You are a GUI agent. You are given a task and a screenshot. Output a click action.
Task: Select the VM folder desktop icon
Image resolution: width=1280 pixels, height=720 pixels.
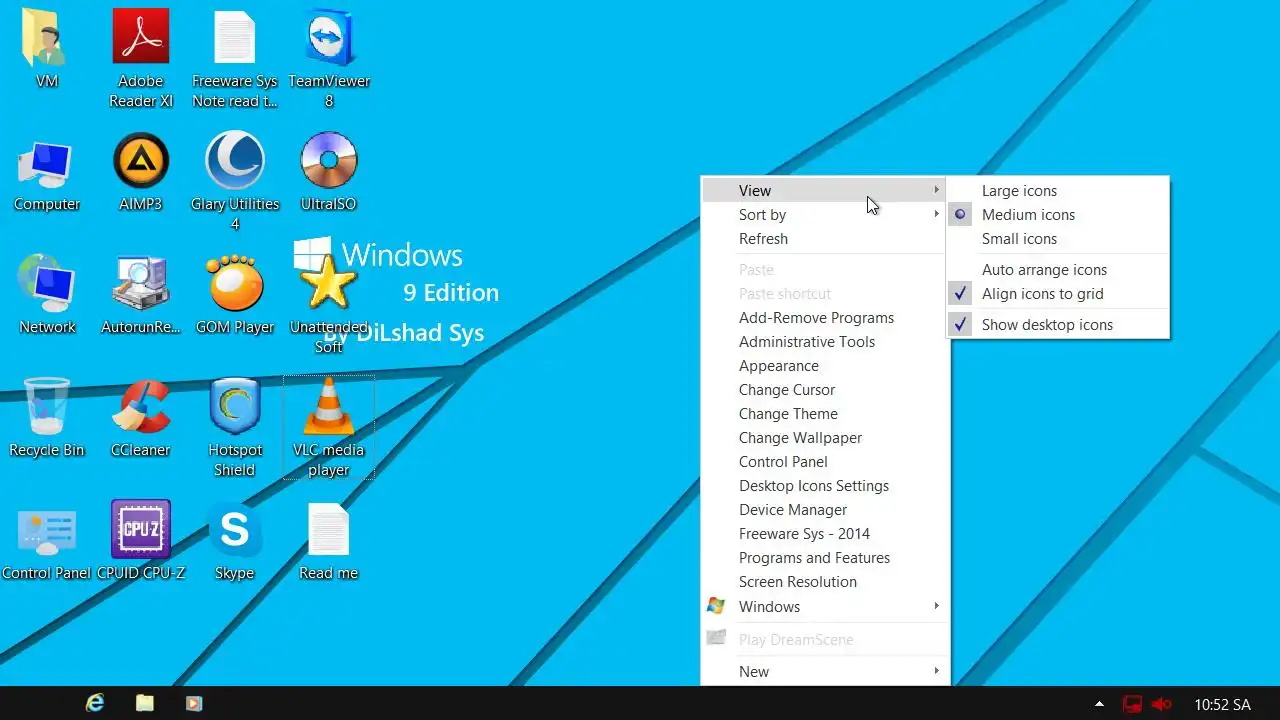(x=46, y=48)
